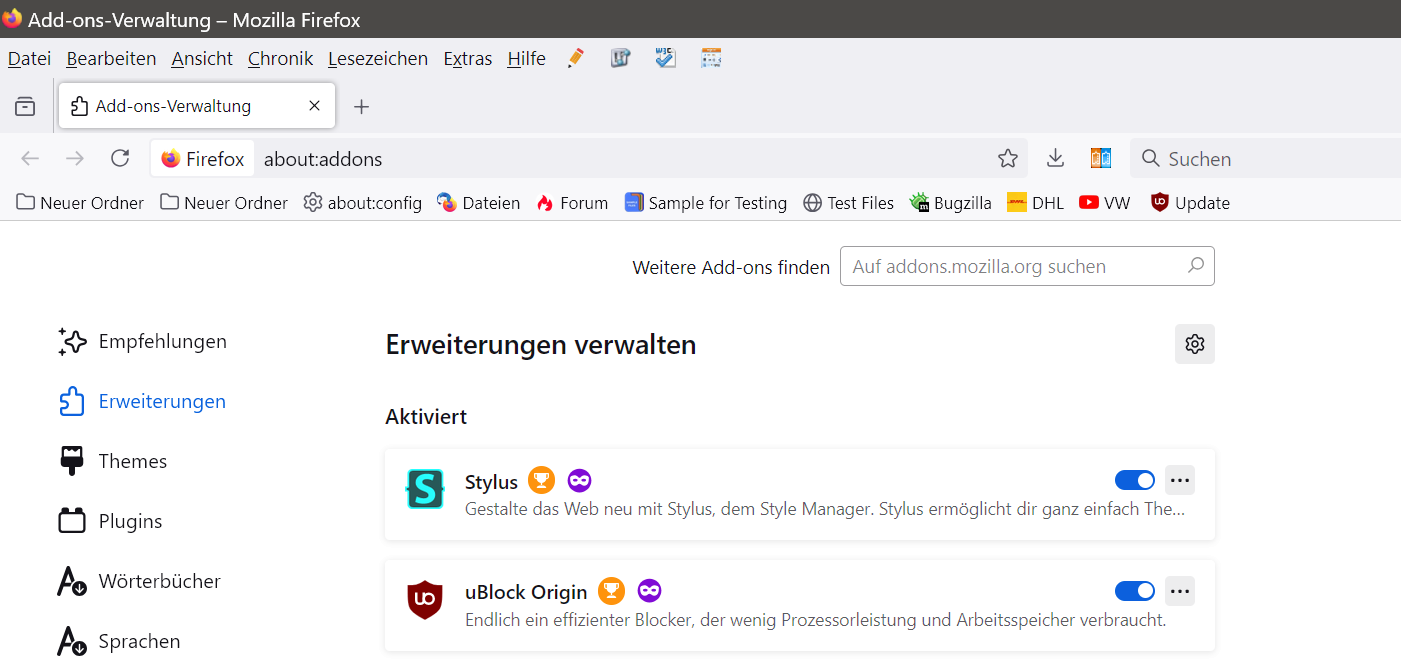1401x667 pixels.
Task: Click the pencil icon in menu bar
Action: pyautogui.click(x=575, y=58)
